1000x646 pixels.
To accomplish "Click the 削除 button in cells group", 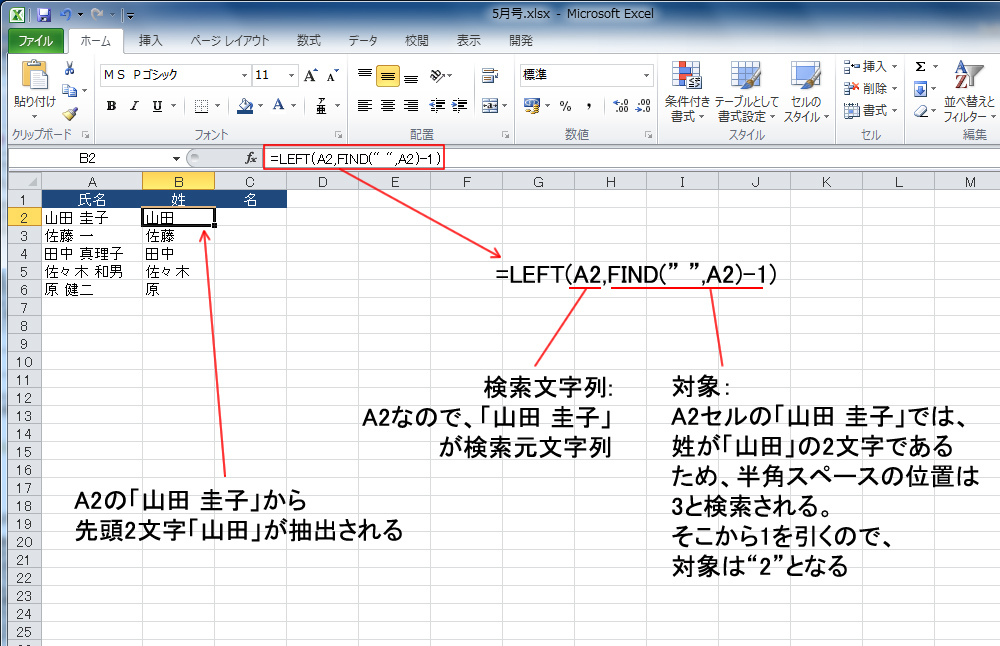I will (x=871, y=89).
